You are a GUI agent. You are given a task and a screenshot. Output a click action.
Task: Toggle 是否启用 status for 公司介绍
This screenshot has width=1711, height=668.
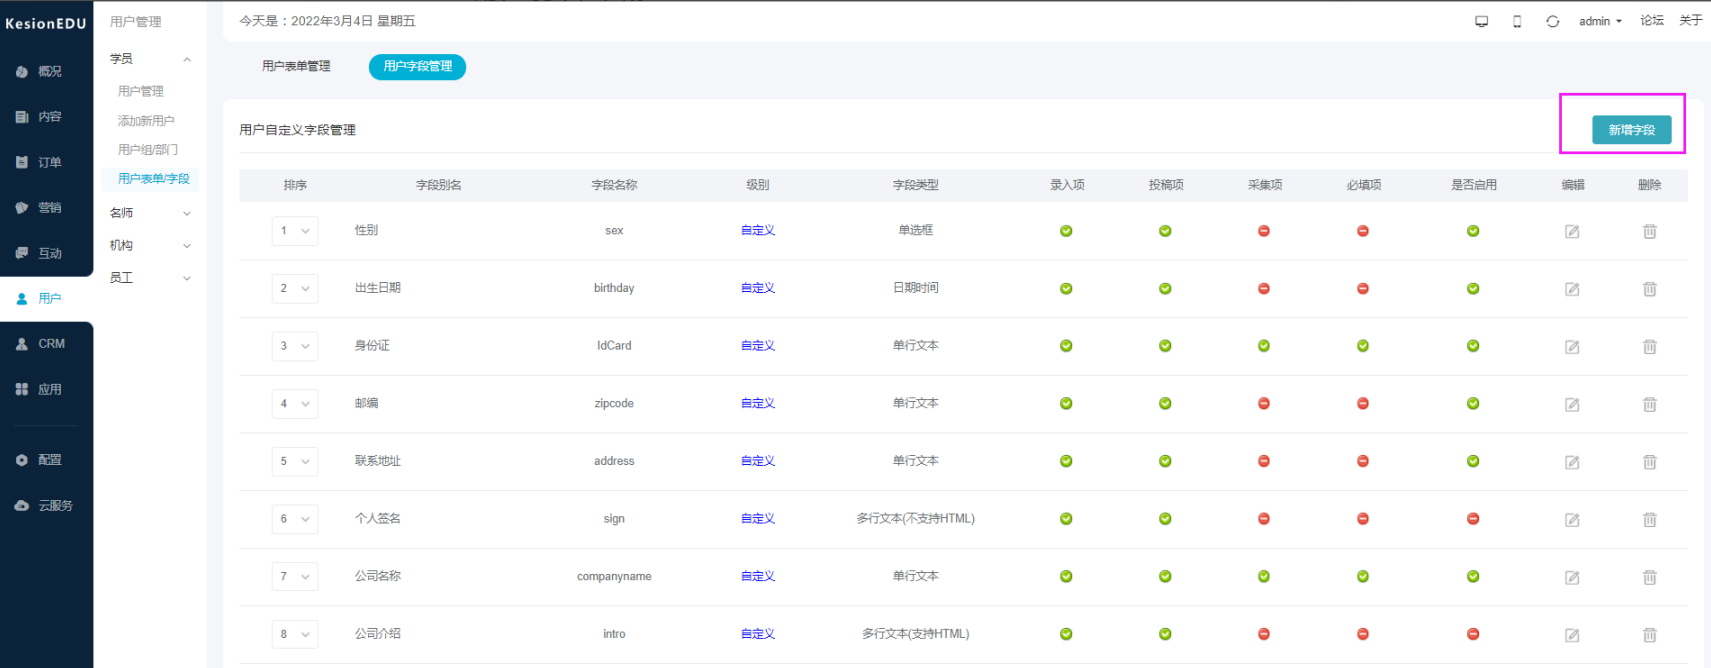point(1473,634)
